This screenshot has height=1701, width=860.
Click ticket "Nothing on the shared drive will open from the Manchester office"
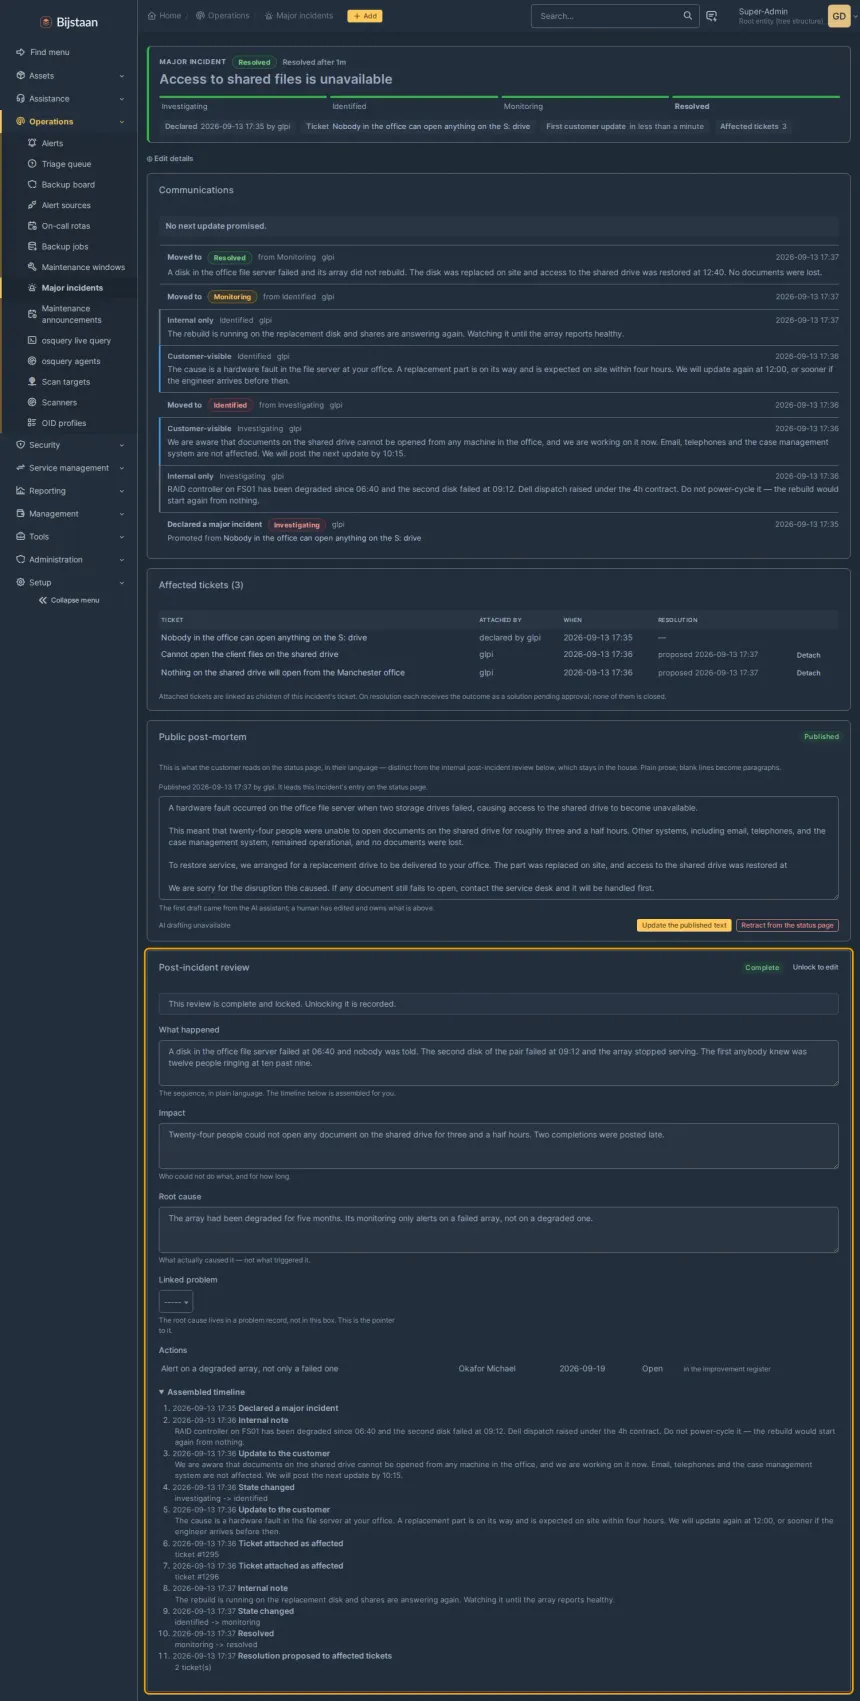click(283, 672)
